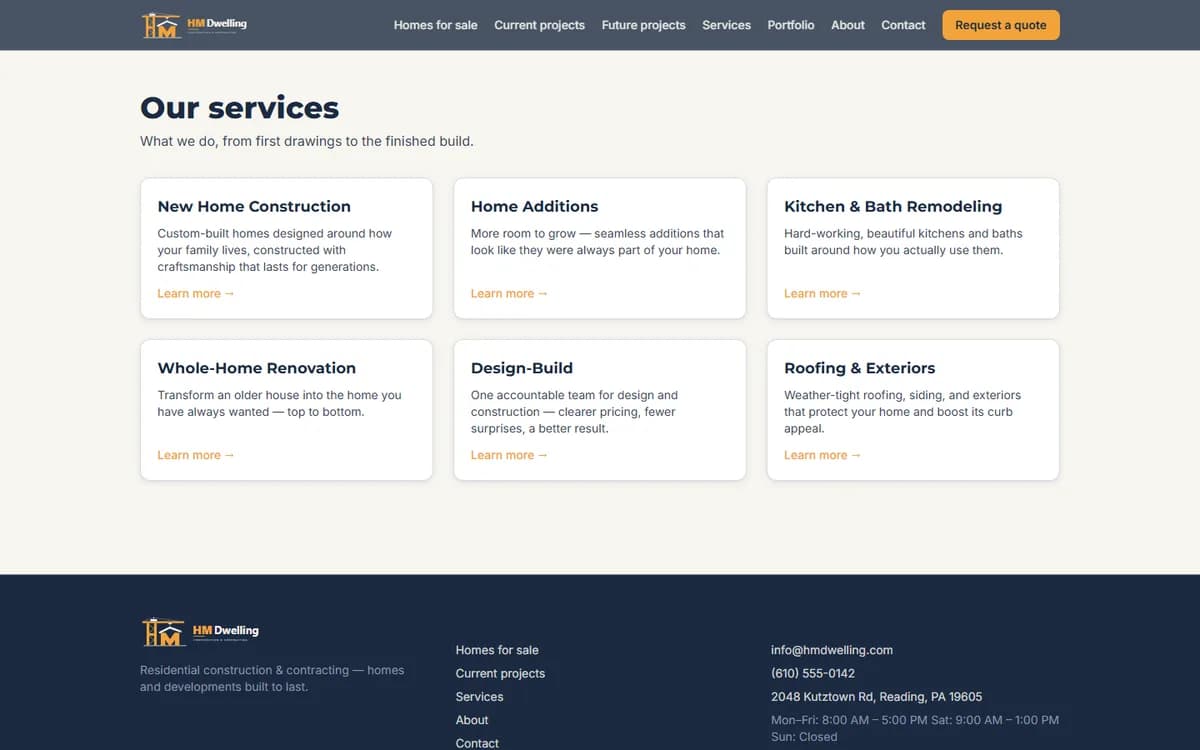Image resolution: width=1200 pixels, height=750 pixels.
Task: Learn more about Whole-Home Renovation
Action: point(196,455)
